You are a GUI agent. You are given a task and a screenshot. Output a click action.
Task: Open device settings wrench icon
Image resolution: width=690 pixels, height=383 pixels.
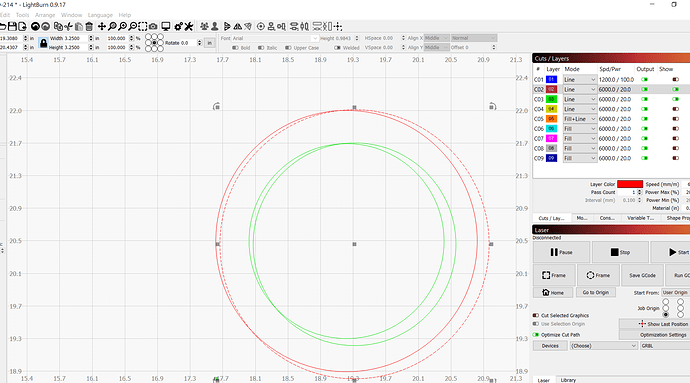click(189, 27)
